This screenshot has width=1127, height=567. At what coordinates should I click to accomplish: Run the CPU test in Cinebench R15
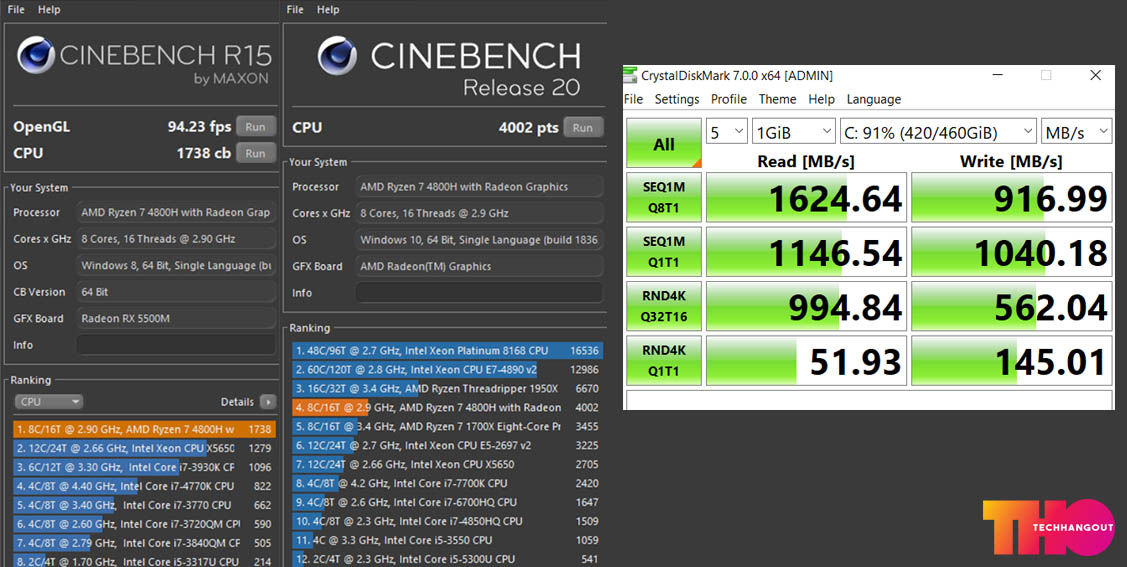[255, 153]
